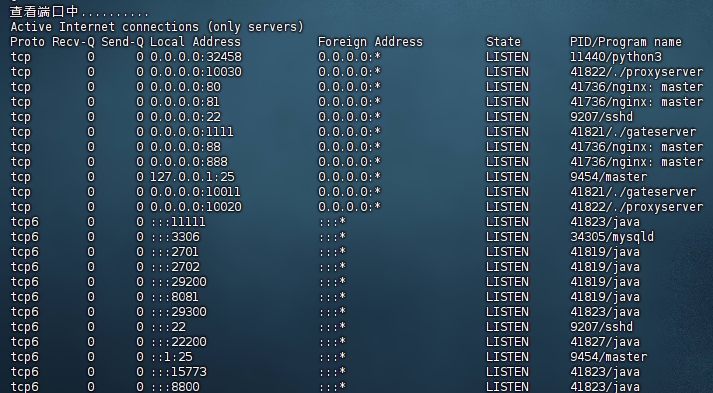This screenshot has height=393, width=713.
Task: Click local address :::22 on tcp6 row
Action: pos(168,327)
